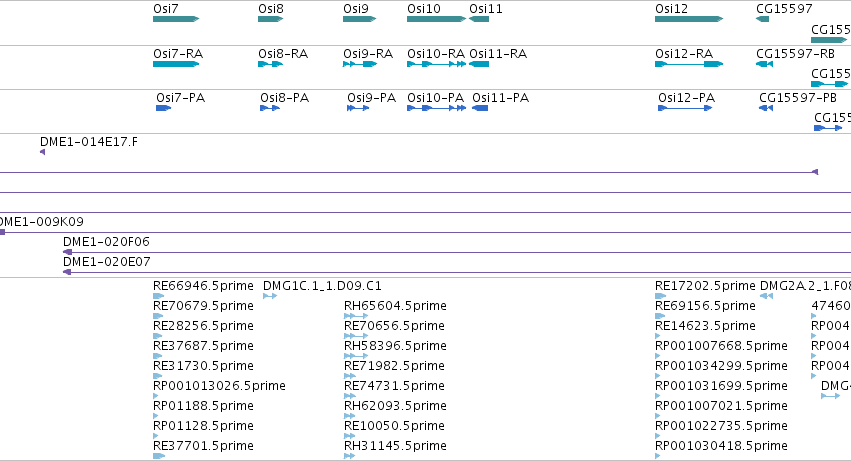
Task: Select the DME1-014E17.F arrow marker
Action: coord(42,152)
